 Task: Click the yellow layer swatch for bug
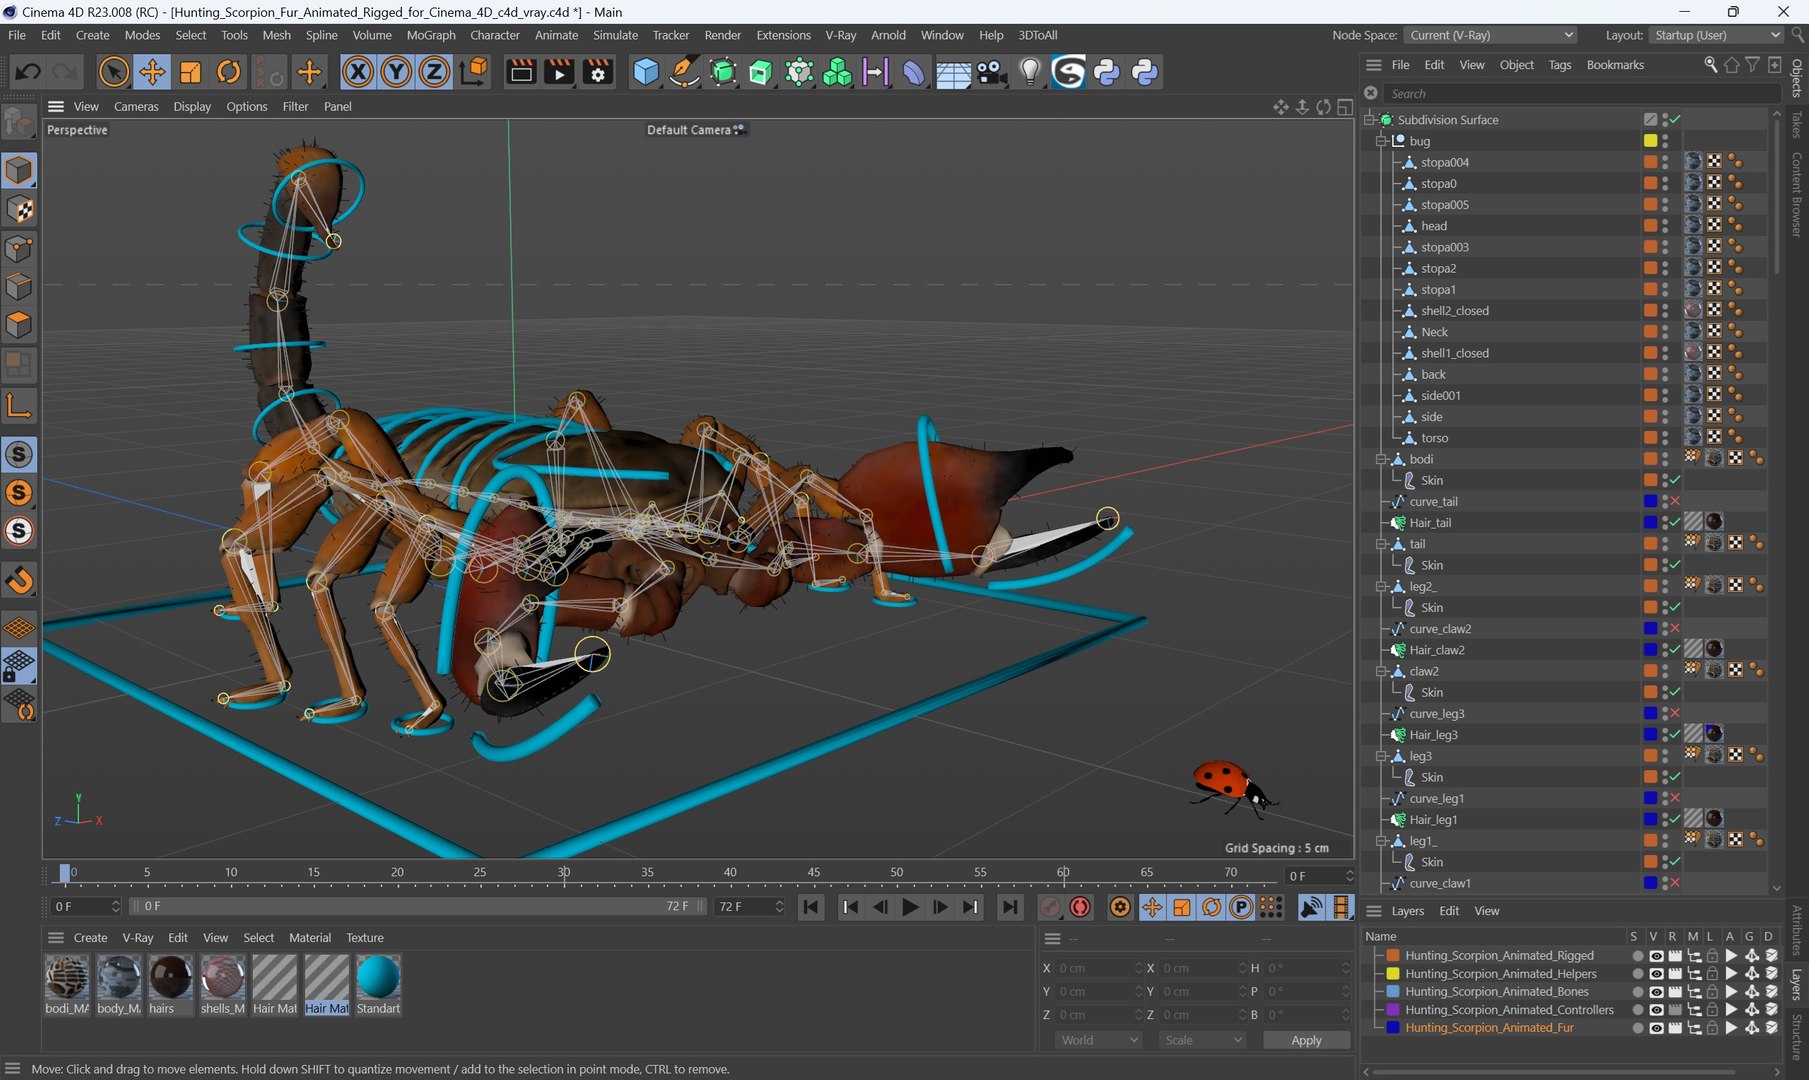[1650, 141]
